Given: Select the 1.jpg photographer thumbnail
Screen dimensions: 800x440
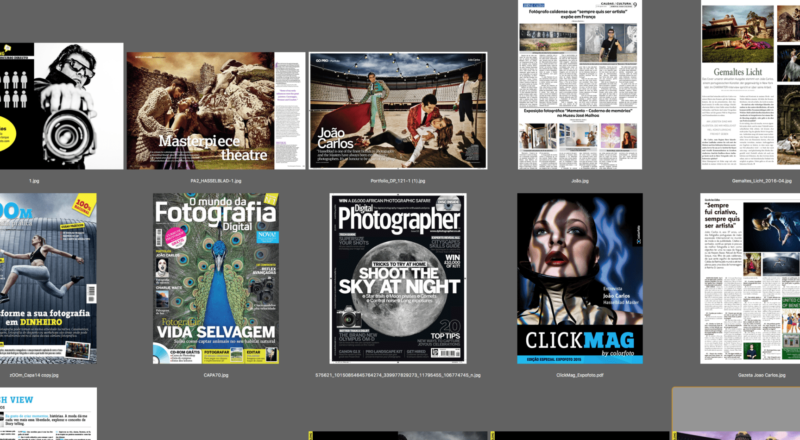Looking at the screenshot, I should click(61, 106).
